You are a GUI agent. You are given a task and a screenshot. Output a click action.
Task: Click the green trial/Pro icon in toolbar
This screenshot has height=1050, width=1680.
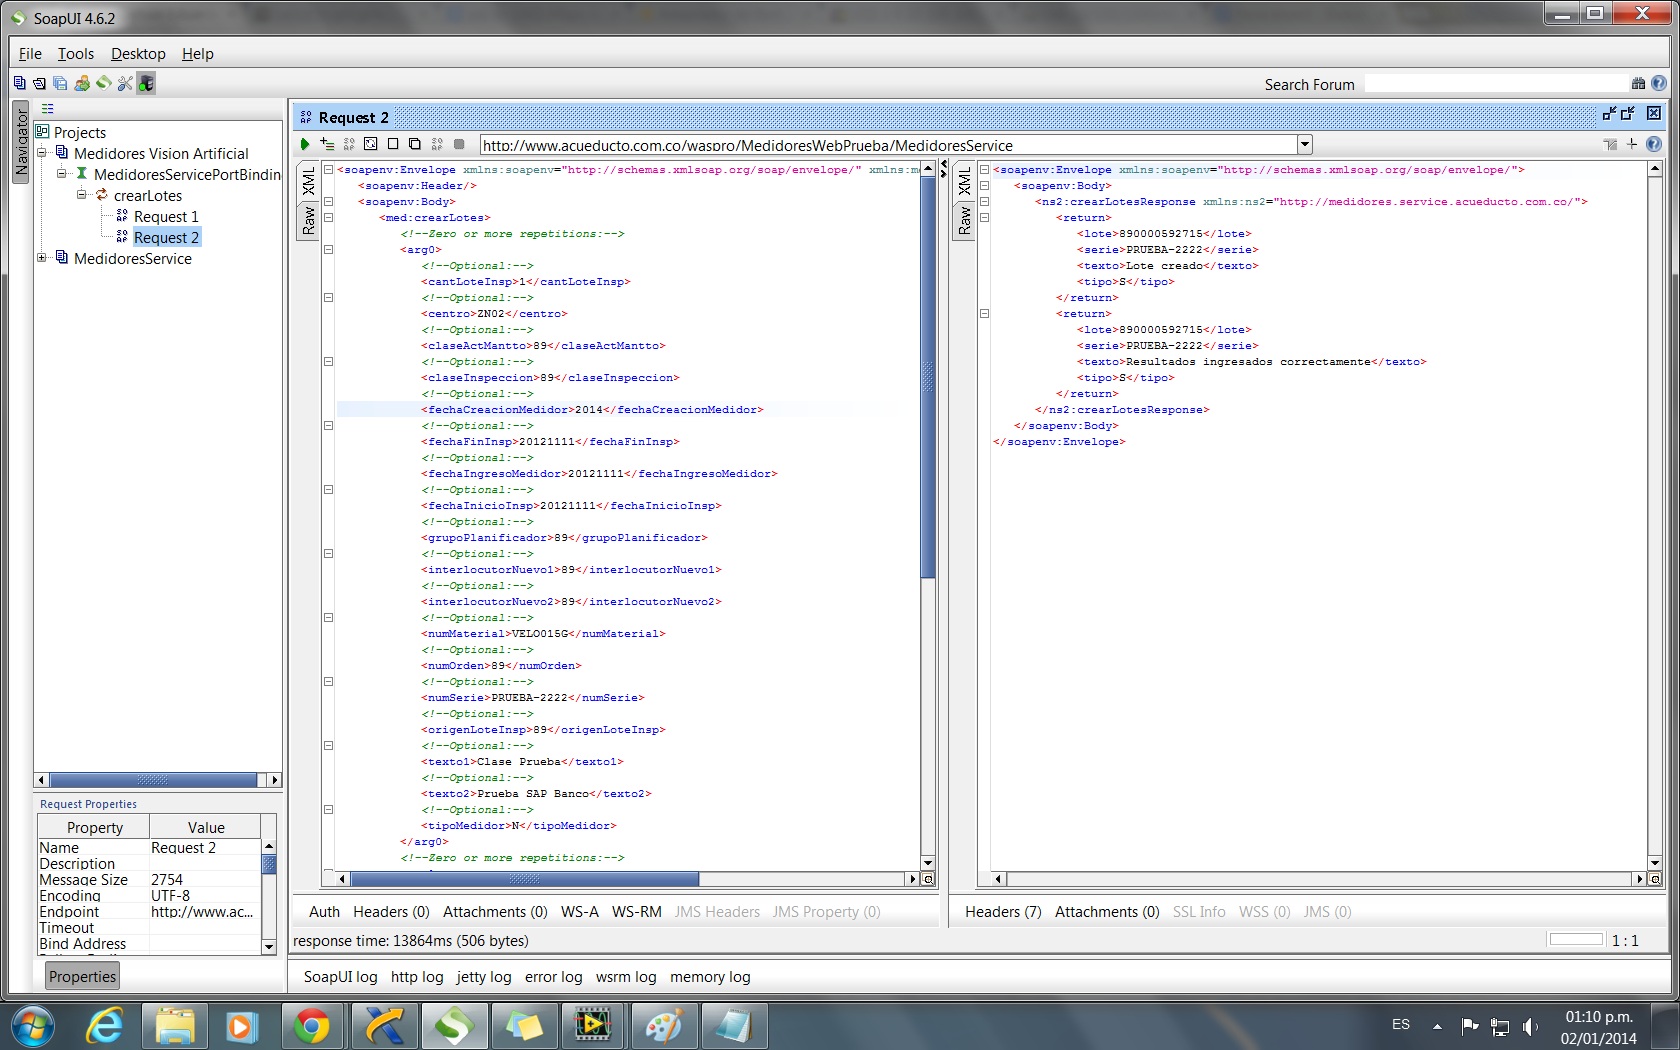coord(103,83)
